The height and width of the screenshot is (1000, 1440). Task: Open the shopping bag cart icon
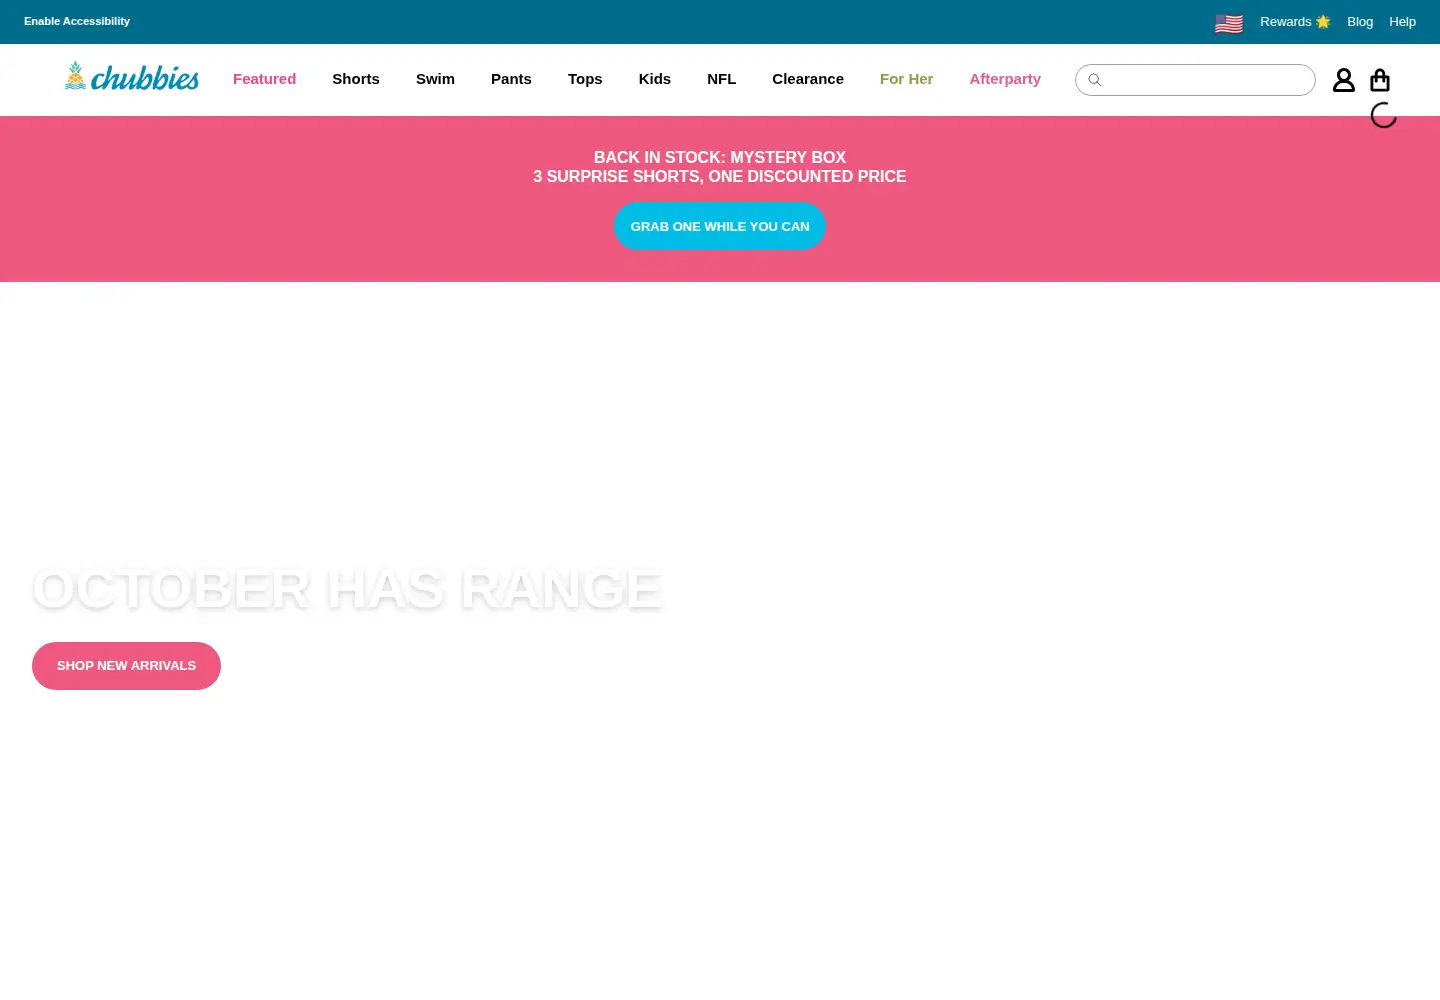[x=1380, y=80]
